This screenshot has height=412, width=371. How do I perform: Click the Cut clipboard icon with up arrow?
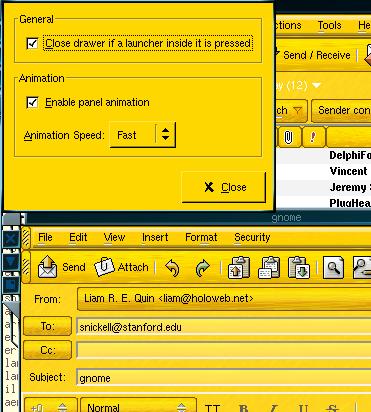tap(239, 267)
